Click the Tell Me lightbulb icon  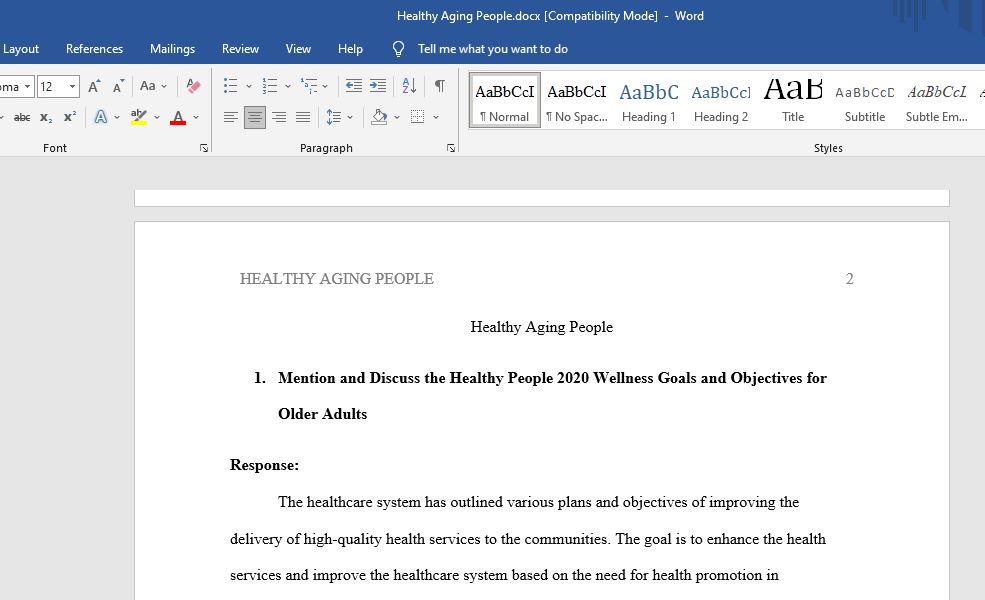pyautogui.click(x=398, y=49)
